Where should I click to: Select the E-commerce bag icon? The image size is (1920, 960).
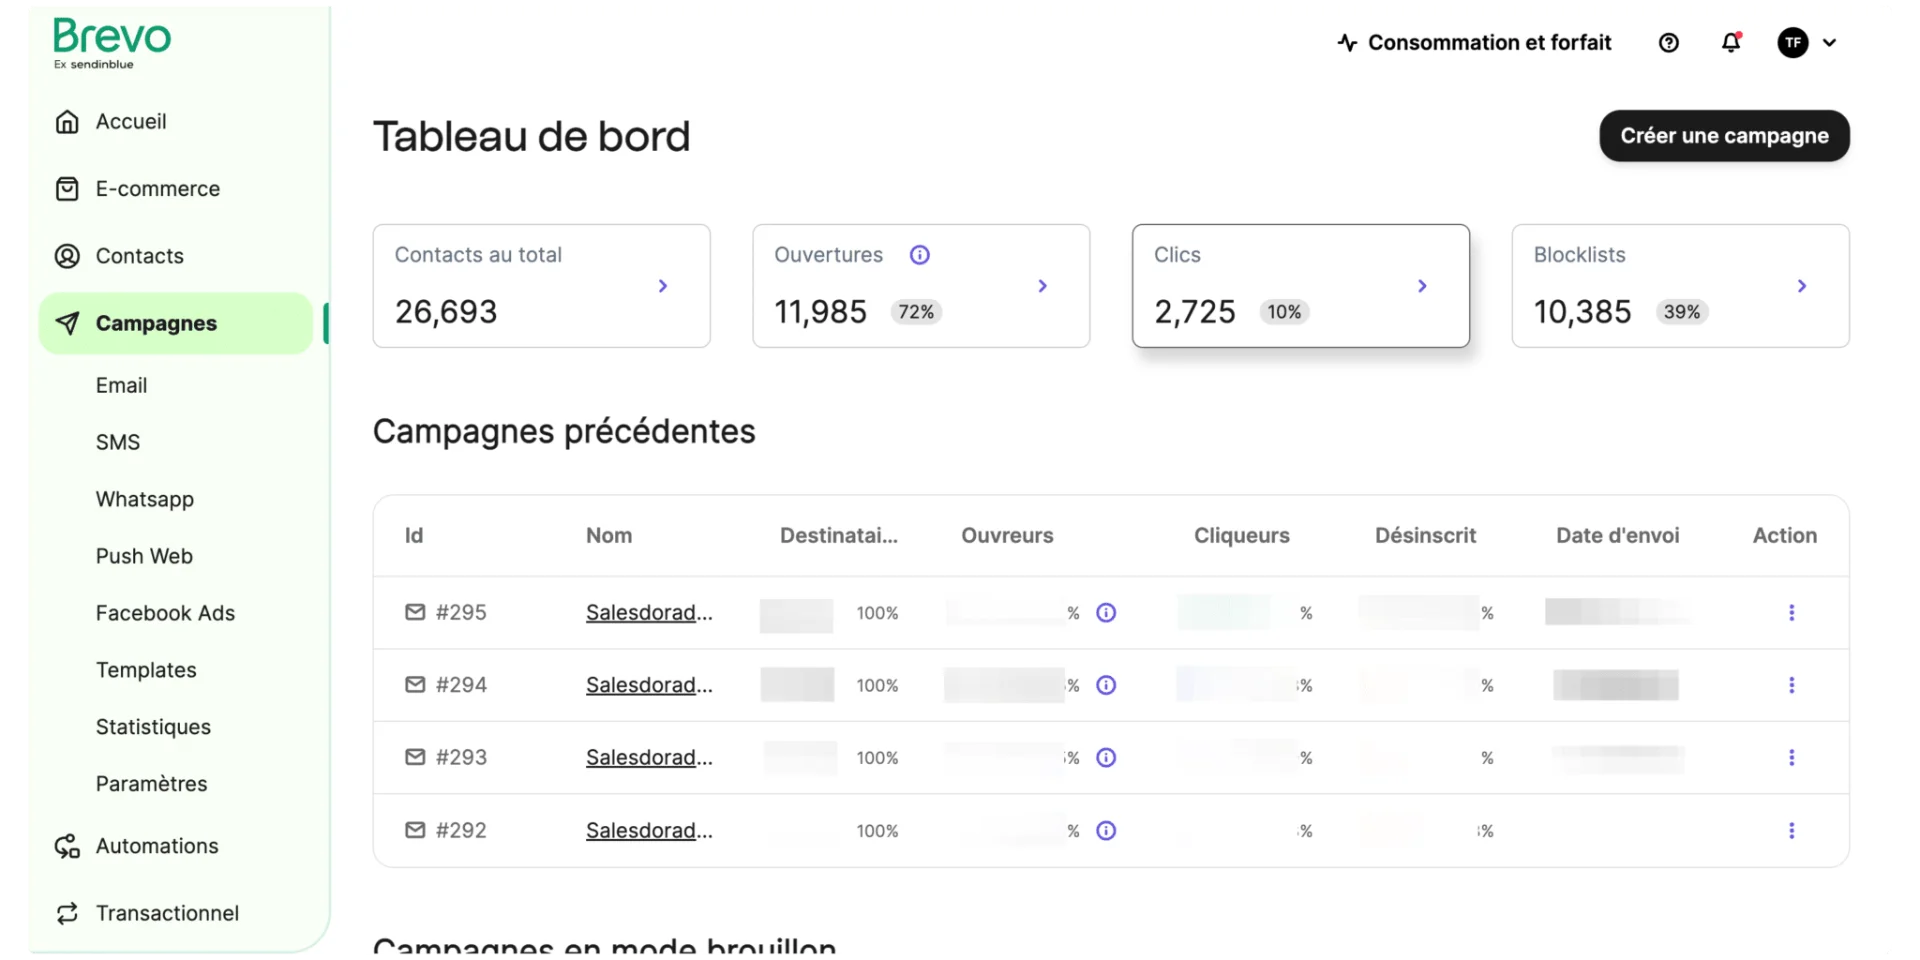[x=66, y=188]
